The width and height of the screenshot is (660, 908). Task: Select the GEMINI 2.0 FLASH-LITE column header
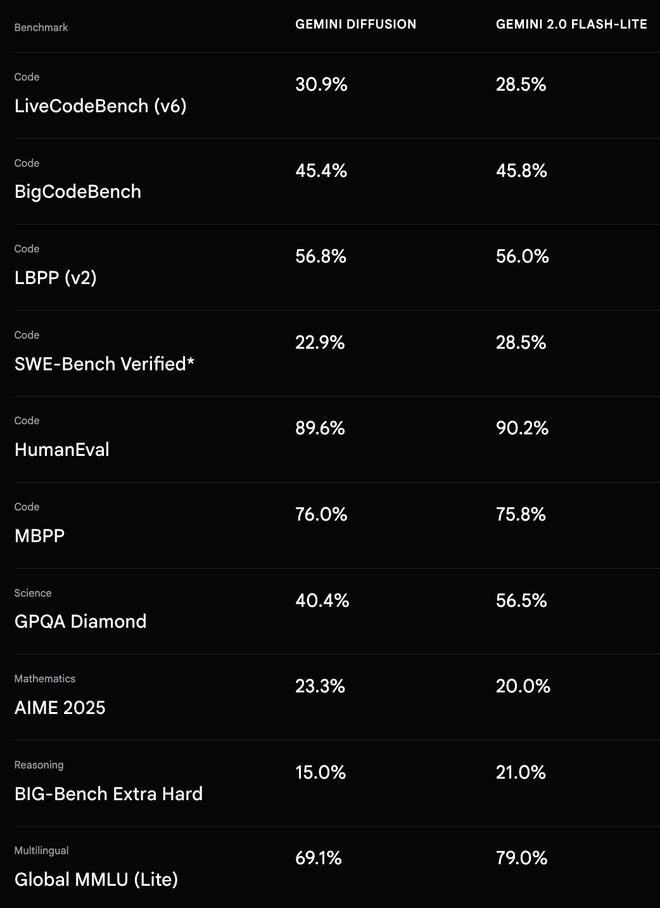[x=571, y=24]
